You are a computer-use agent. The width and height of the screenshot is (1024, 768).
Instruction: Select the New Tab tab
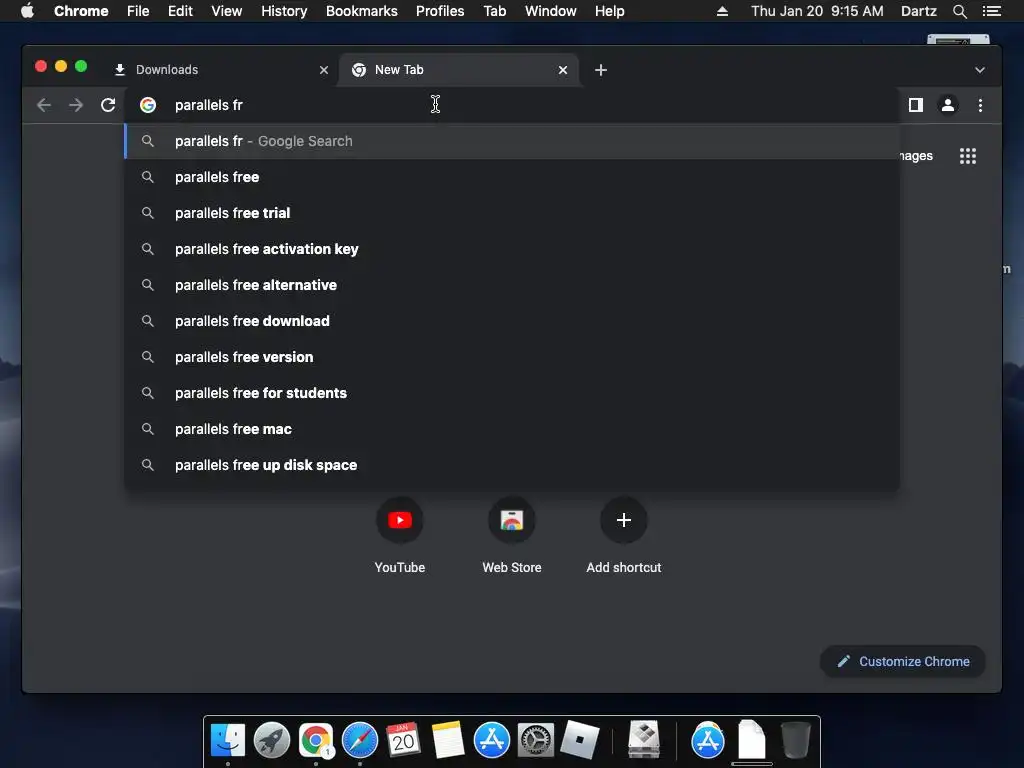[x=458, y=70]
